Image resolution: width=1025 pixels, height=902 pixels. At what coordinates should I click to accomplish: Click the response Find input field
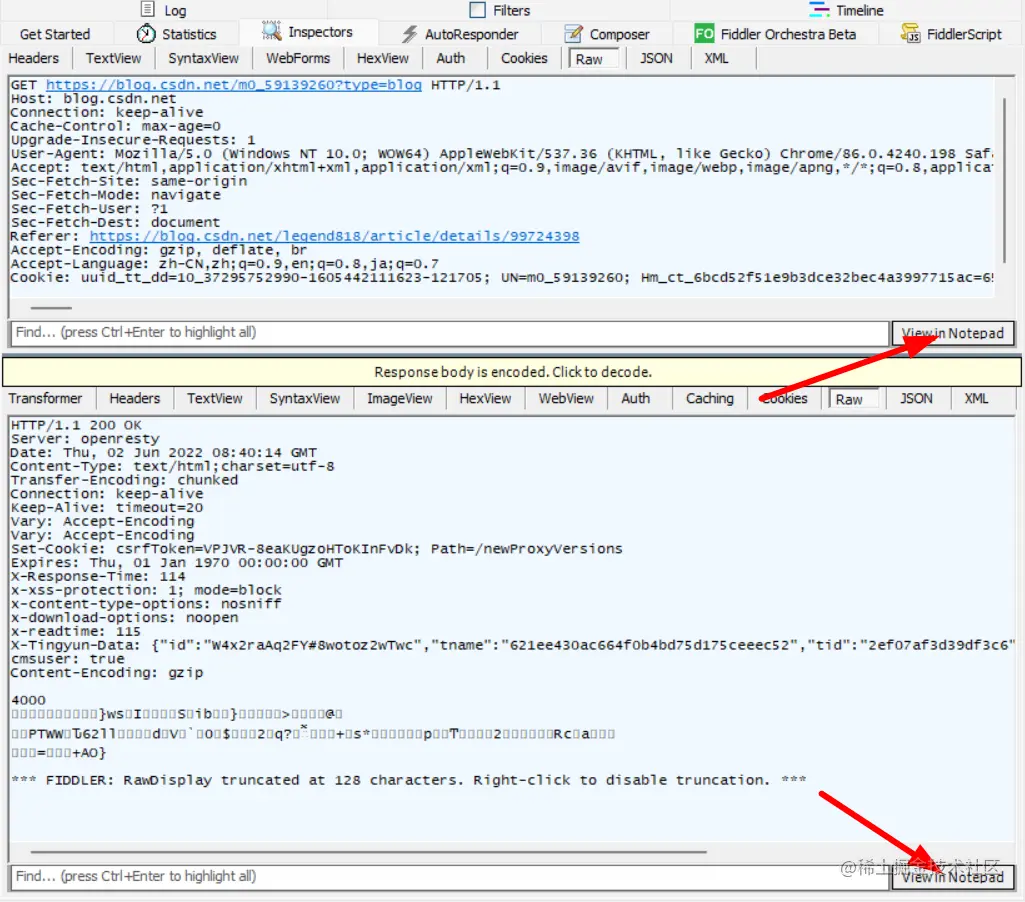[450, 877]
